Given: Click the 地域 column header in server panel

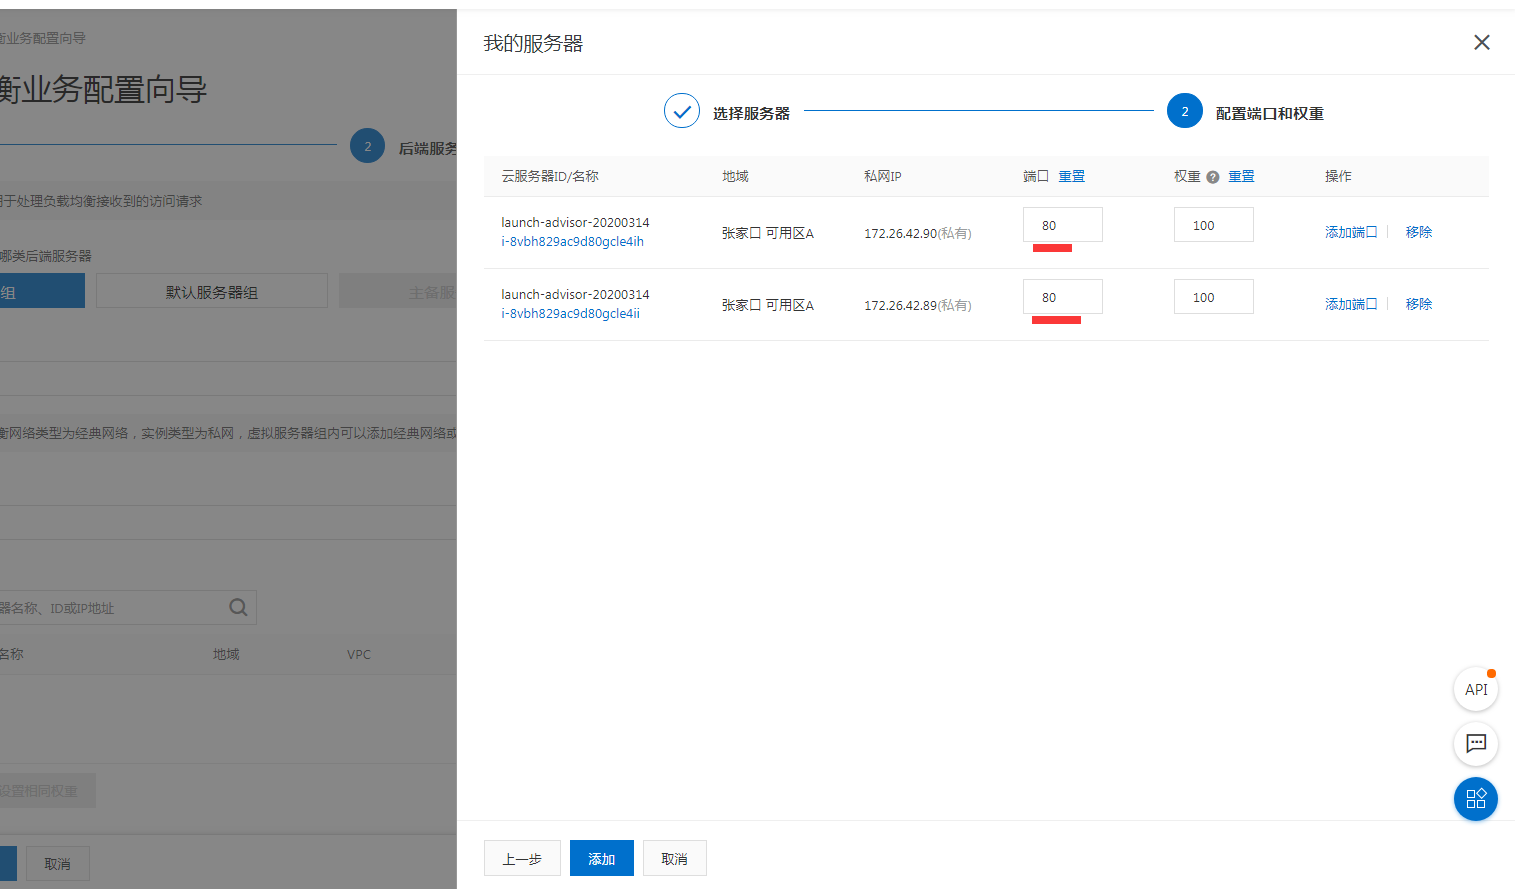Looking at the screenshot, I should (735, 176).
